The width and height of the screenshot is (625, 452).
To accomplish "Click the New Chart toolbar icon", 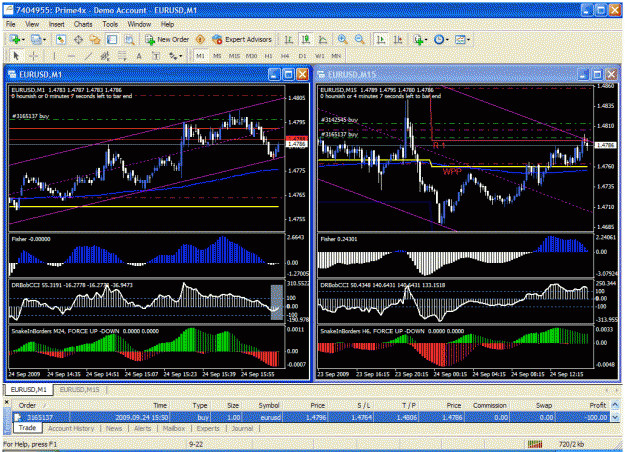I will click(14, 39).
